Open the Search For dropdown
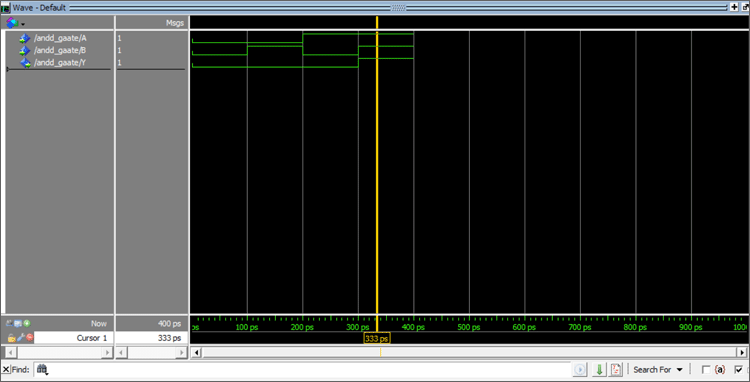This screenshot has width=750, height=382. coord(658,370)
